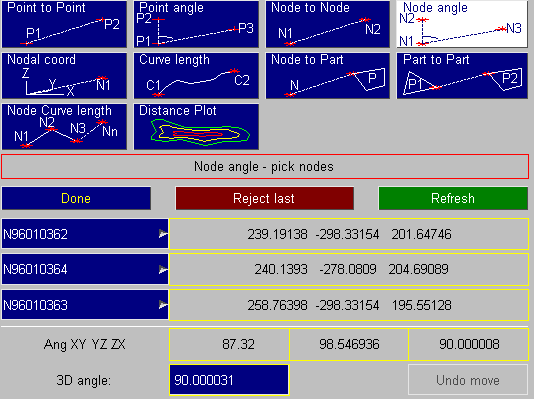
Task: Activate the Node to Node measure tool
Action: (x=328, y=24)
